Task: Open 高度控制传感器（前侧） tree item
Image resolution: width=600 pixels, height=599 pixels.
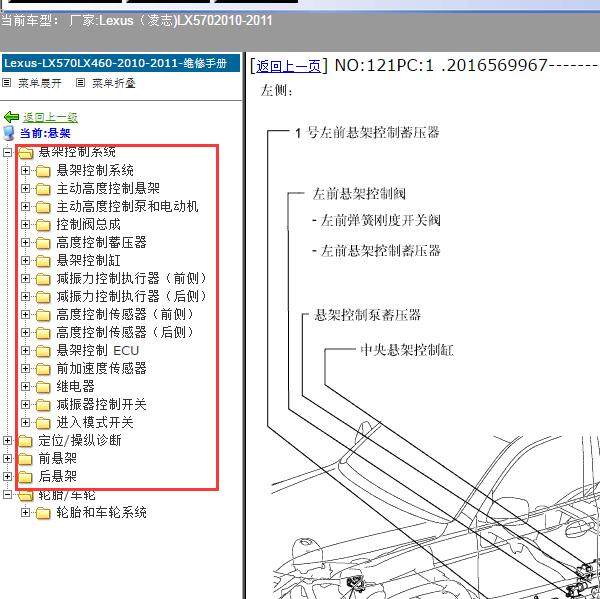Action: tap(125, 315)
